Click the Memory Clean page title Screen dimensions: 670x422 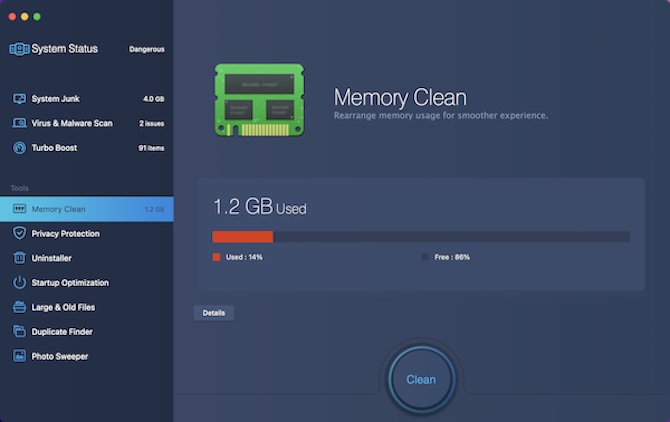tap(400, 97)
